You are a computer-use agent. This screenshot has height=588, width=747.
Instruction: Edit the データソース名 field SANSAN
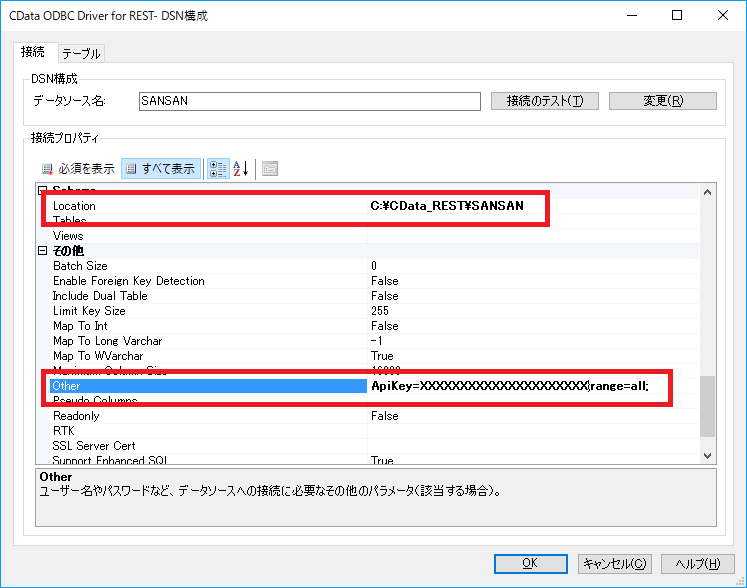pyautogui.click(x=310, y=101)
